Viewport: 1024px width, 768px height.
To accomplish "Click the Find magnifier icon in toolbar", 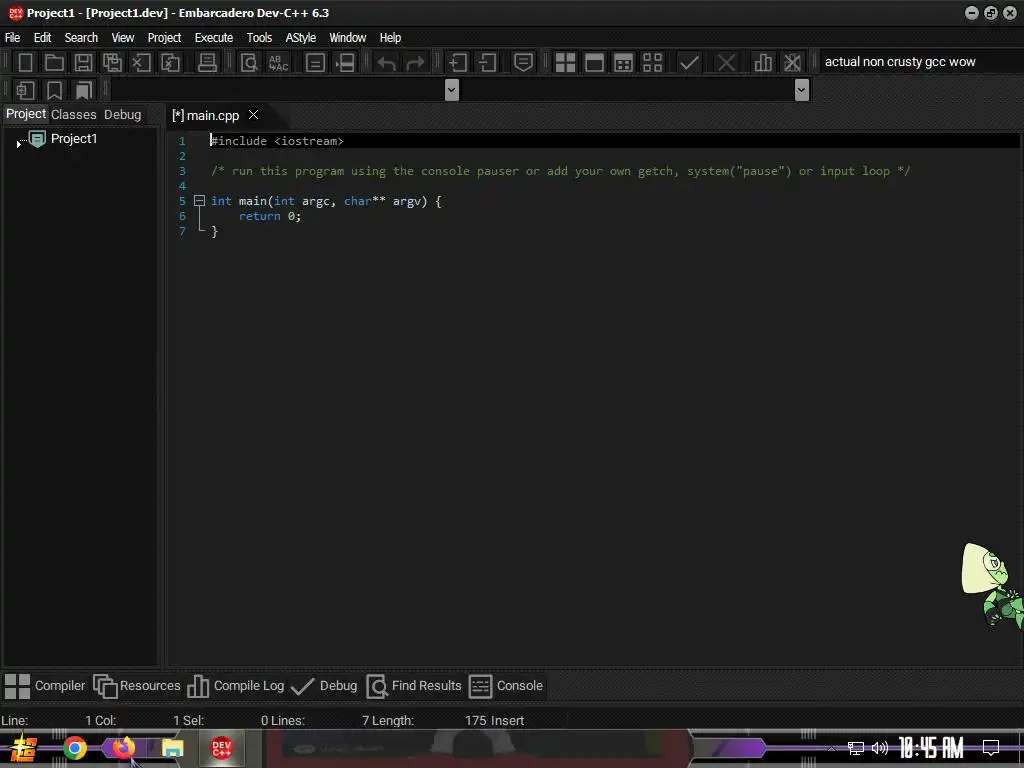I will (249, 63).
